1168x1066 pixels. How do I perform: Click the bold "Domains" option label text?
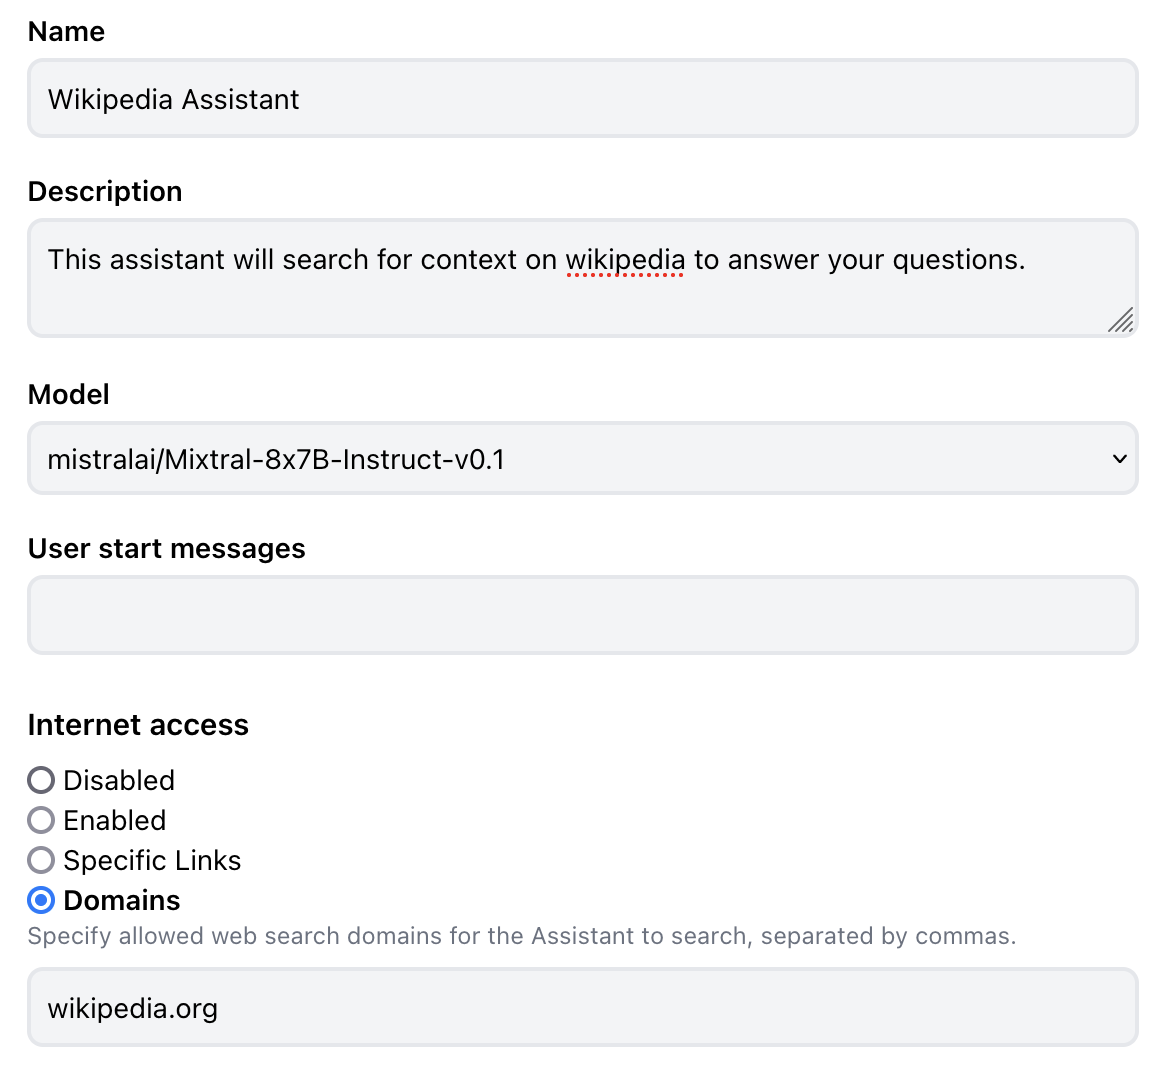click(122, 901)
